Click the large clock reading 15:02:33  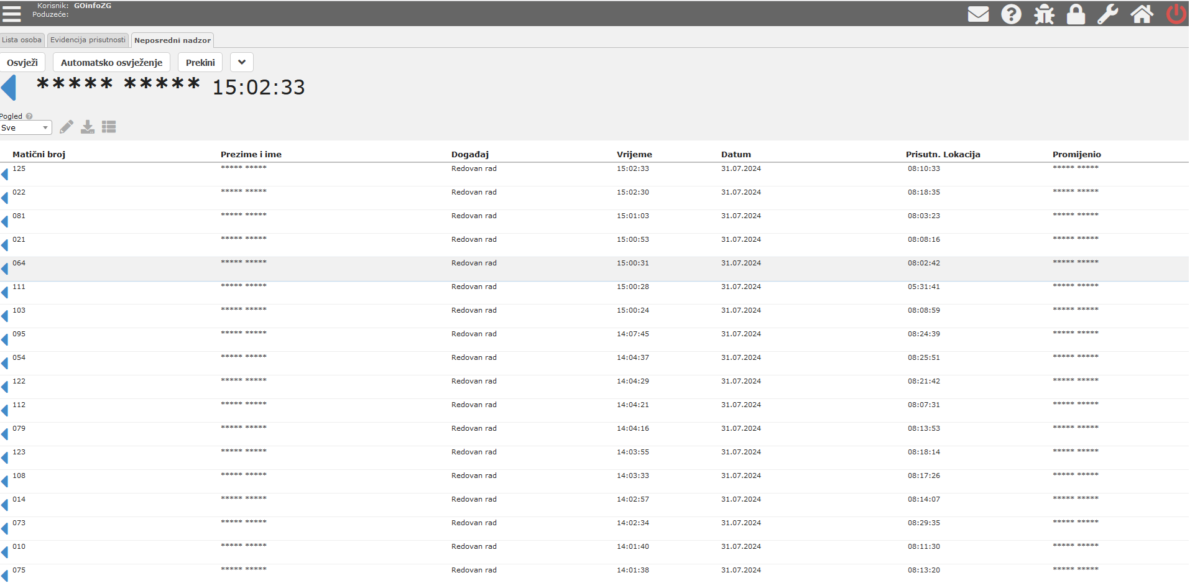[259, 88]
